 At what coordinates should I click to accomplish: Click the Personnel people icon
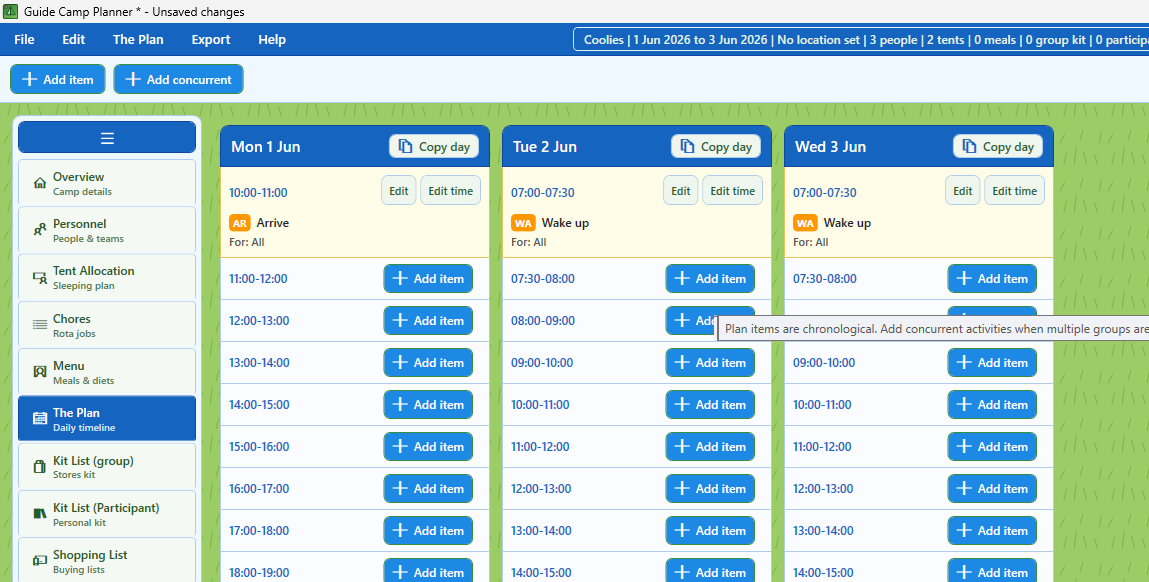(40, 229)
